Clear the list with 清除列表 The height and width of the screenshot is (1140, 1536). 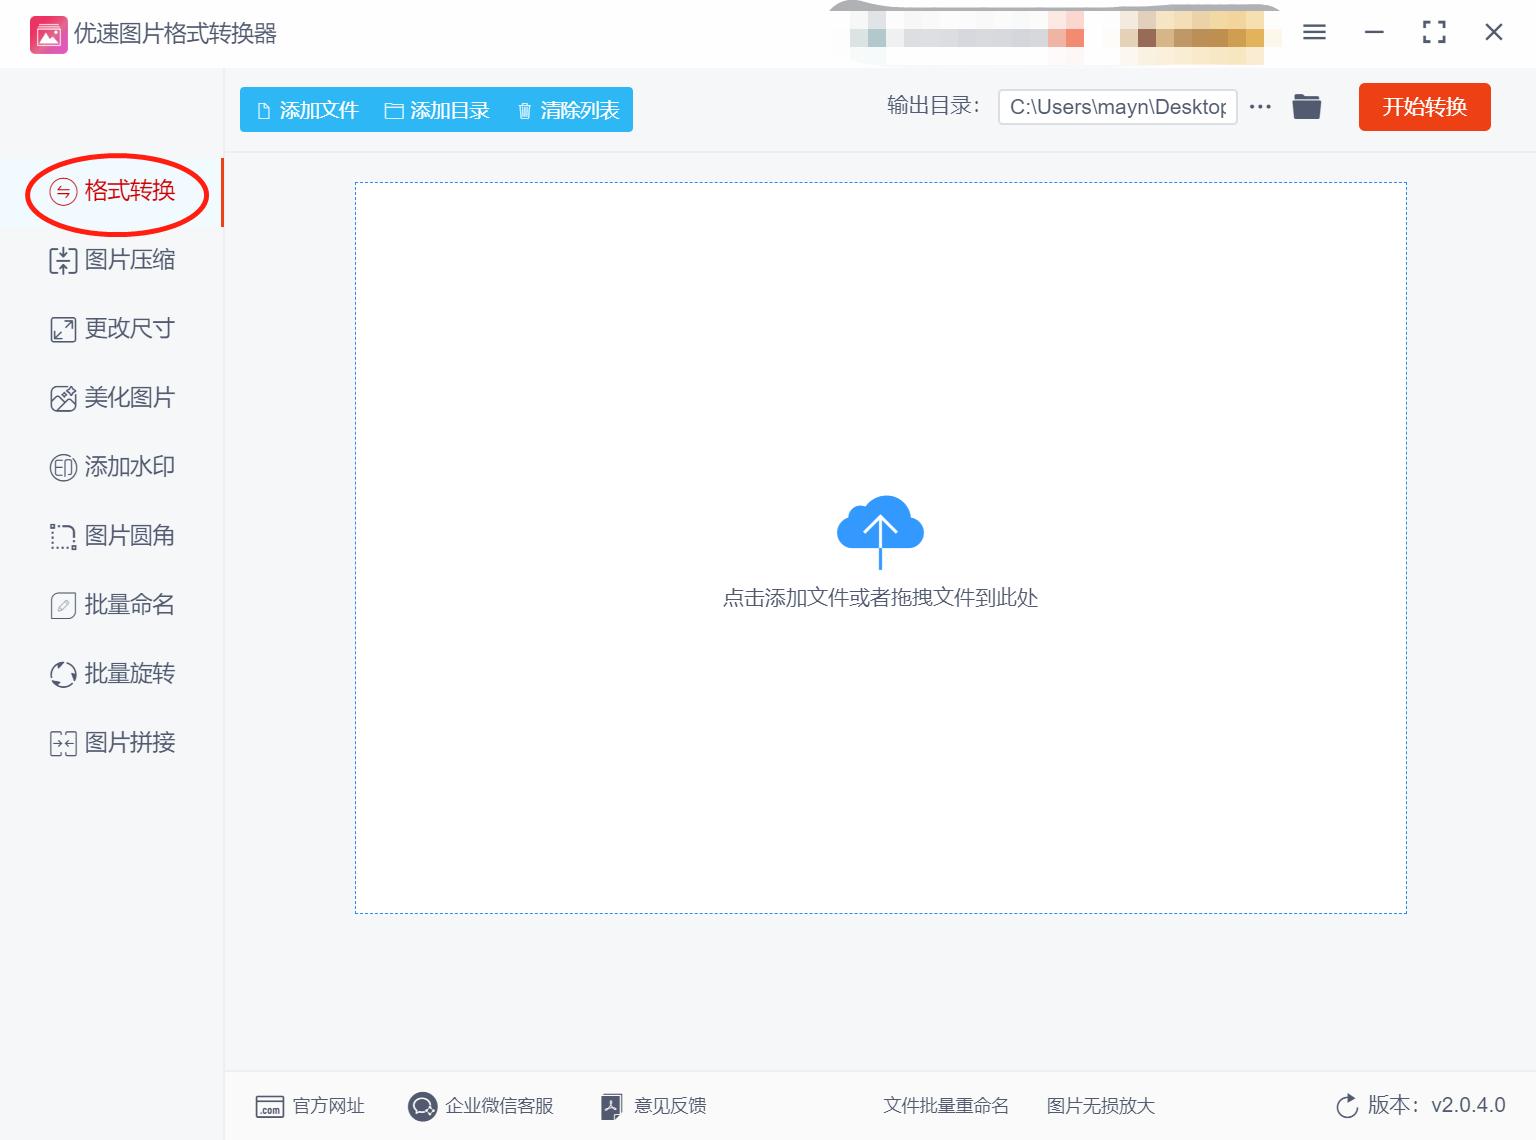coord(567,110)
